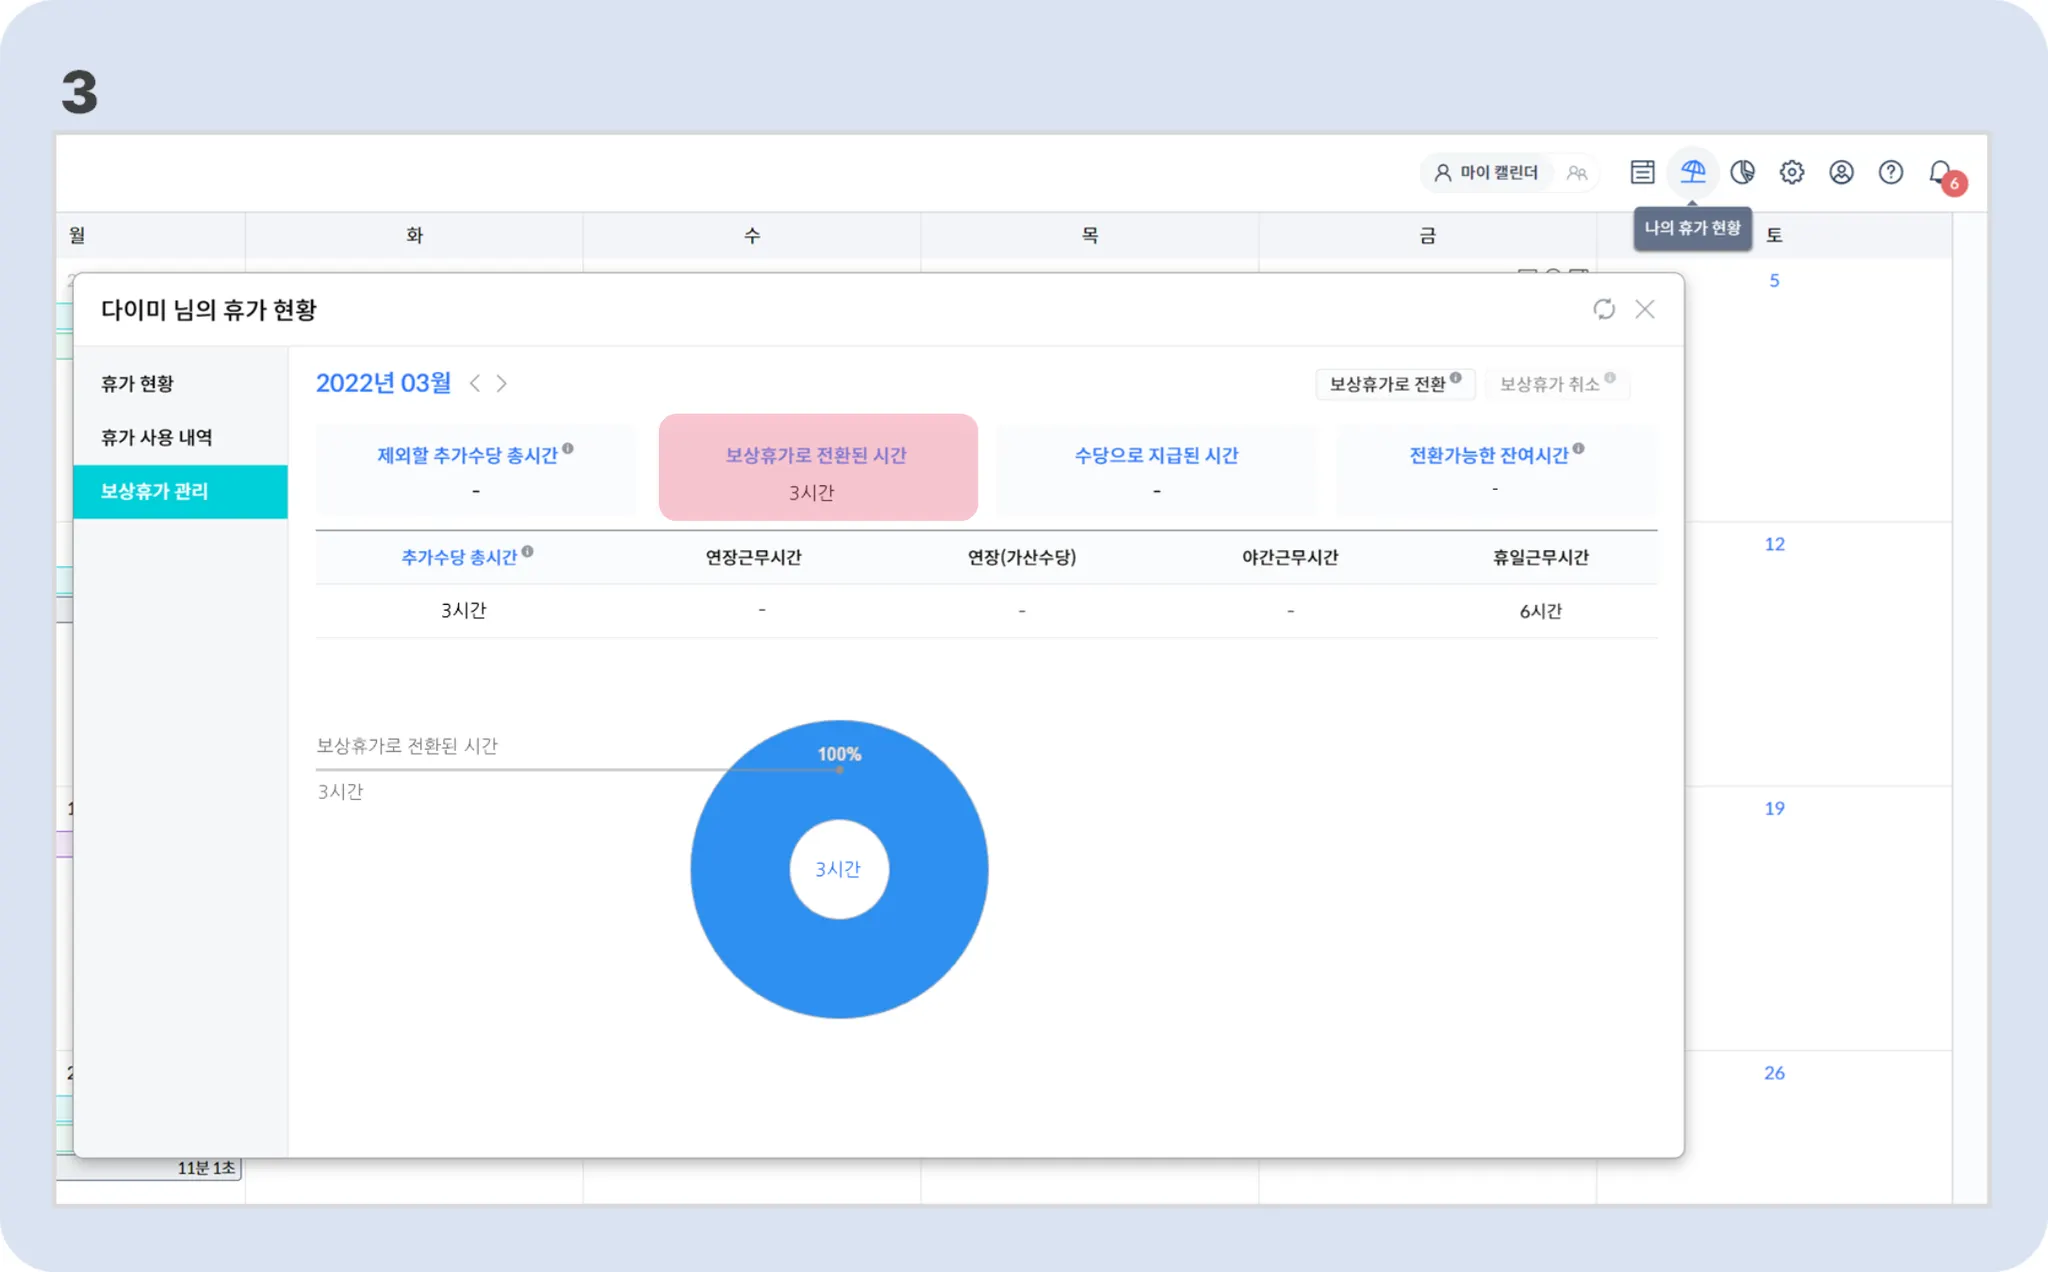Open the 휴가 사용 내역 tab
The width and height of the screenshot is (2048, 1272).
[156, 437]
